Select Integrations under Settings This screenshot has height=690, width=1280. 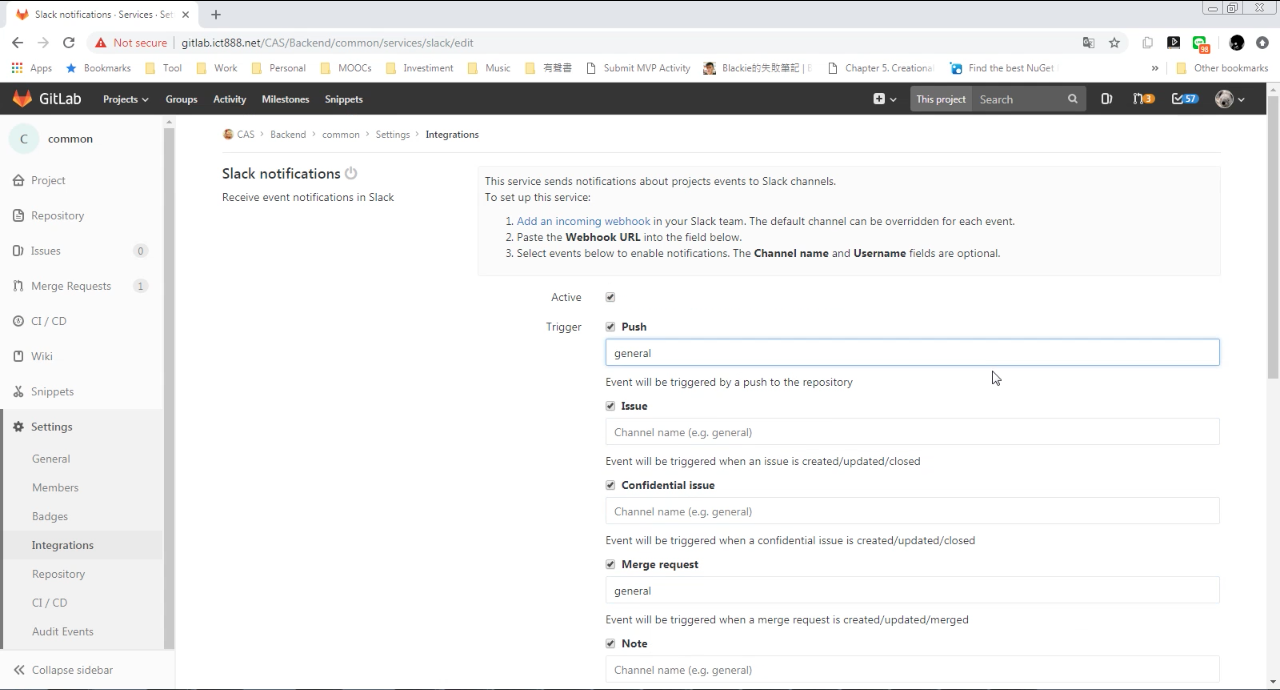(x=63, y=545)
